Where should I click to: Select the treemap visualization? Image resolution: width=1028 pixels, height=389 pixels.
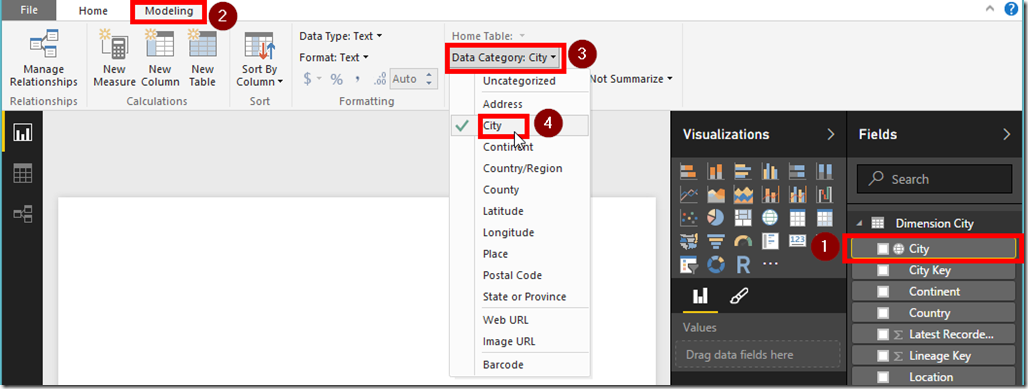tap(743, 218)
